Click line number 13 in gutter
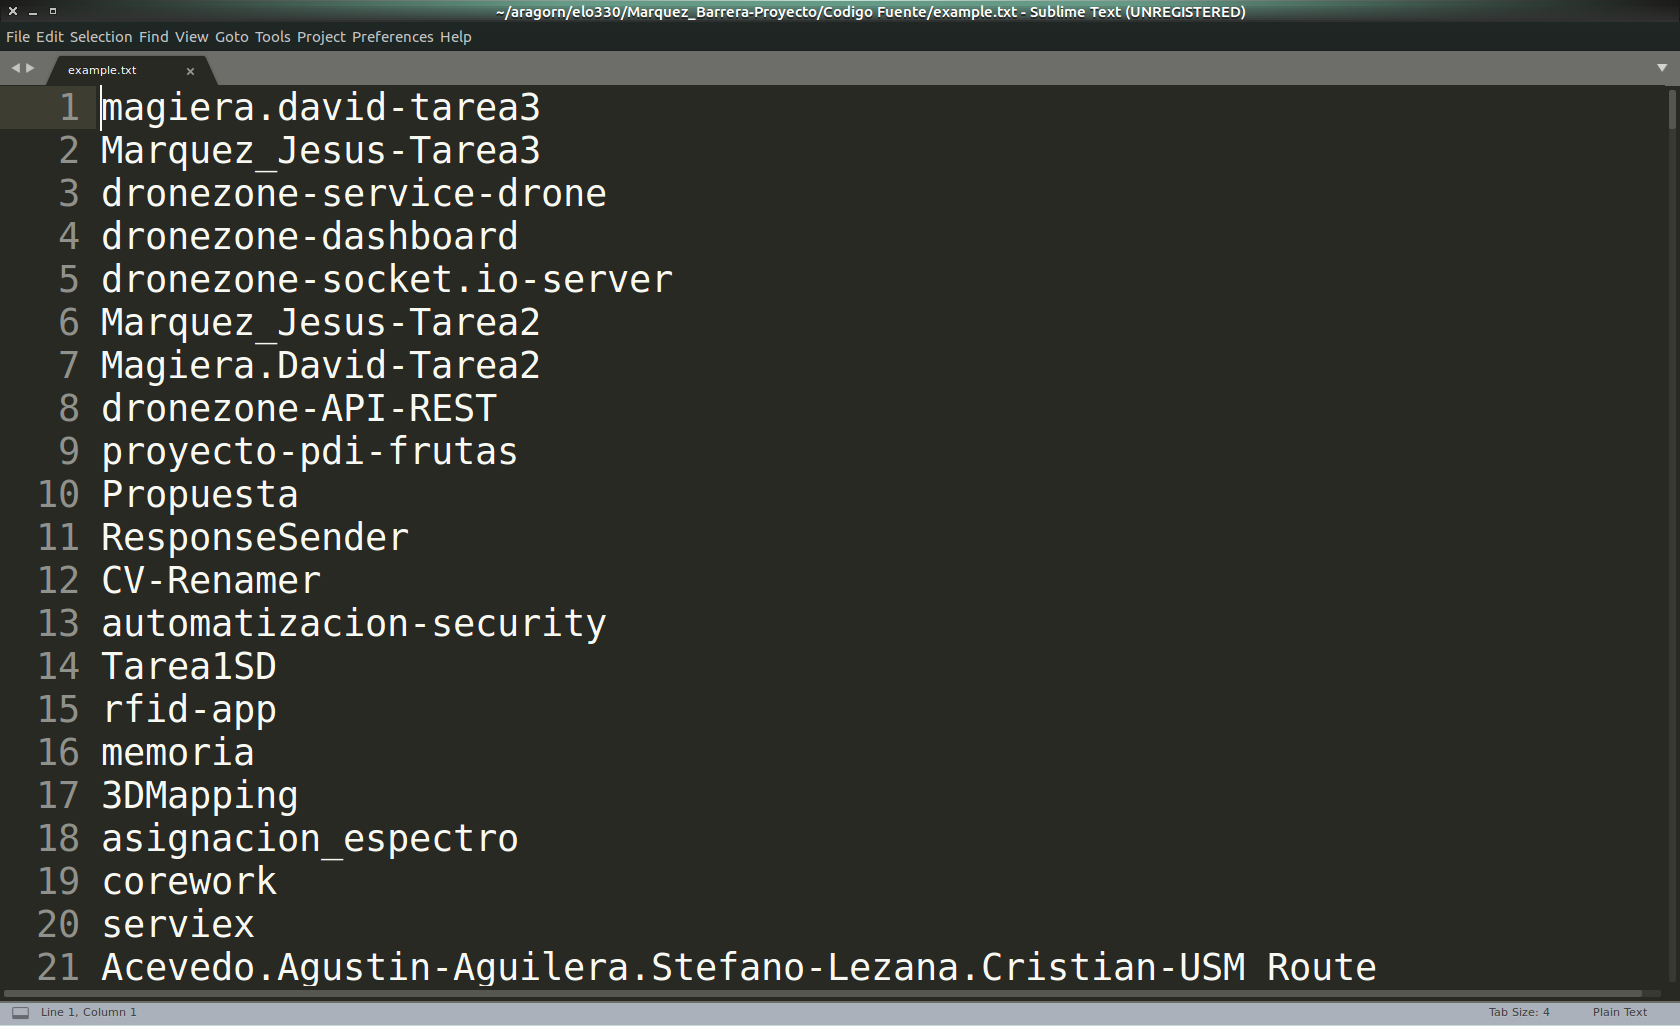 pos(58,623)
